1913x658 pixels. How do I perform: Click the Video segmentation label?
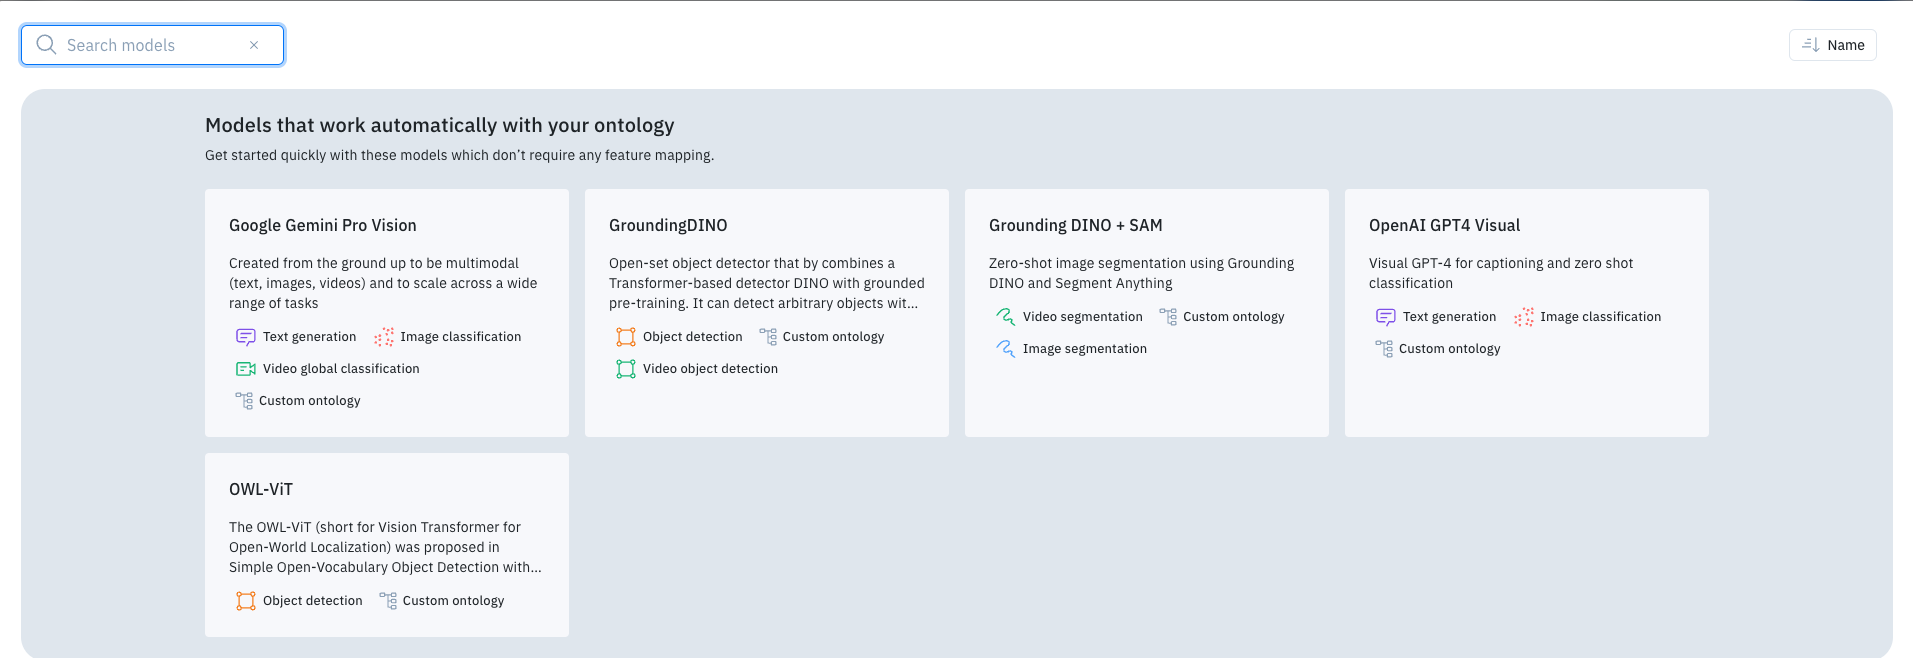coord(1082,317)
